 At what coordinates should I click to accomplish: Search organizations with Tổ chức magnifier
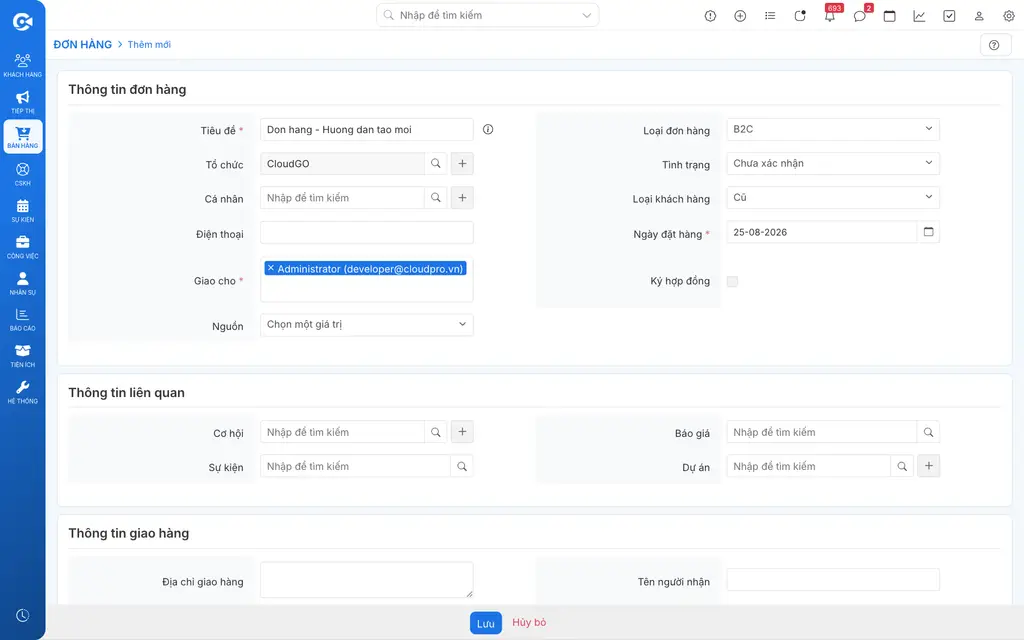coord(436,163)
